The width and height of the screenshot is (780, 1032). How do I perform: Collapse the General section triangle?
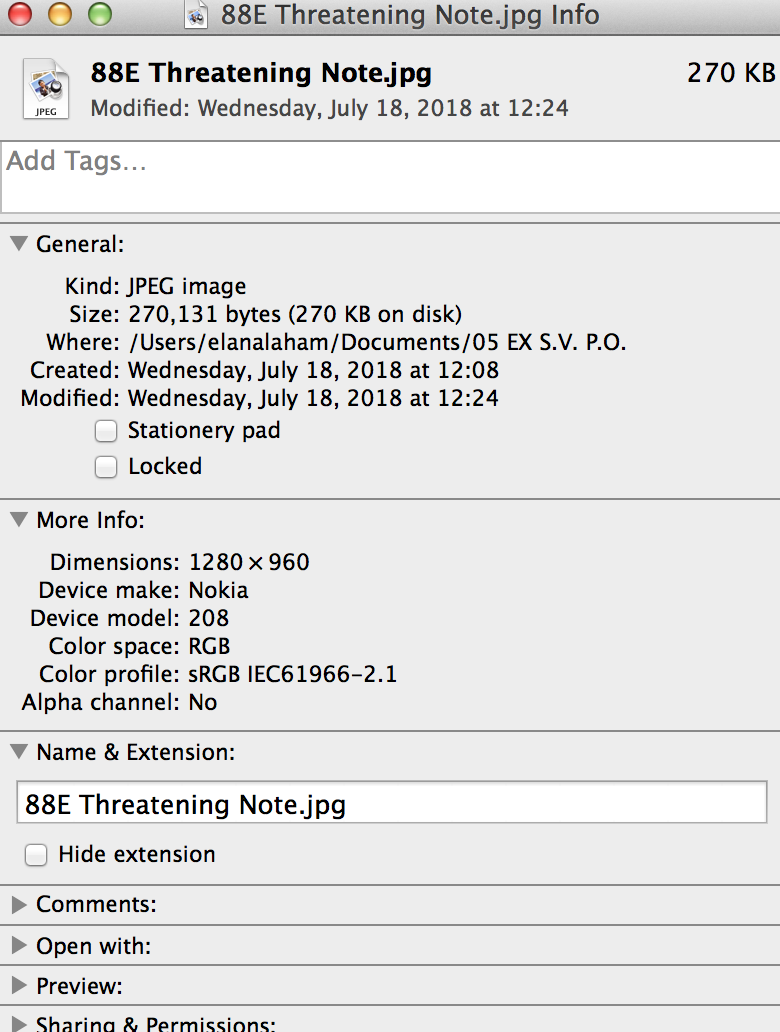(19, 244)
